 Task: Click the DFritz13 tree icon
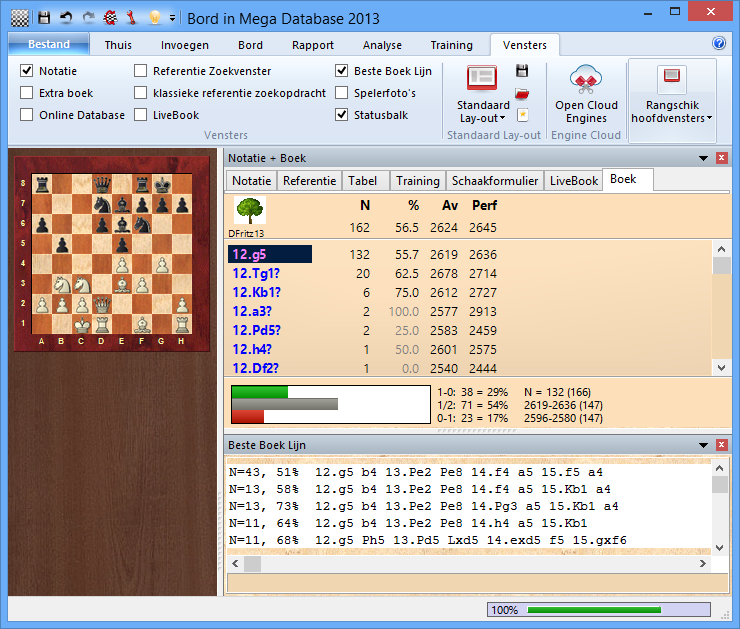250,210
